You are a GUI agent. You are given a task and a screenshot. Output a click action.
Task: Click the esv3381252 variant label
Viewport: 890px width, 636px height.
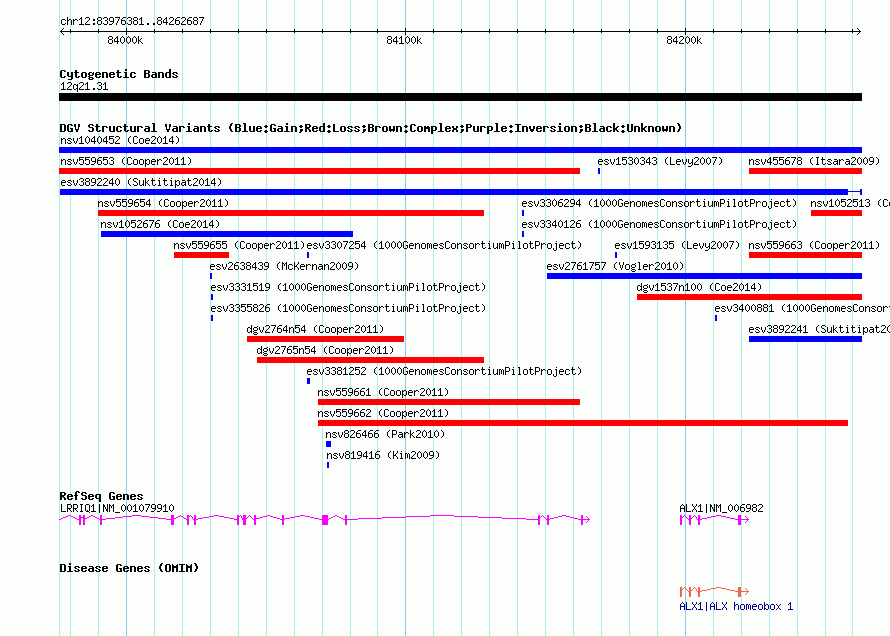tap(444, 371)
